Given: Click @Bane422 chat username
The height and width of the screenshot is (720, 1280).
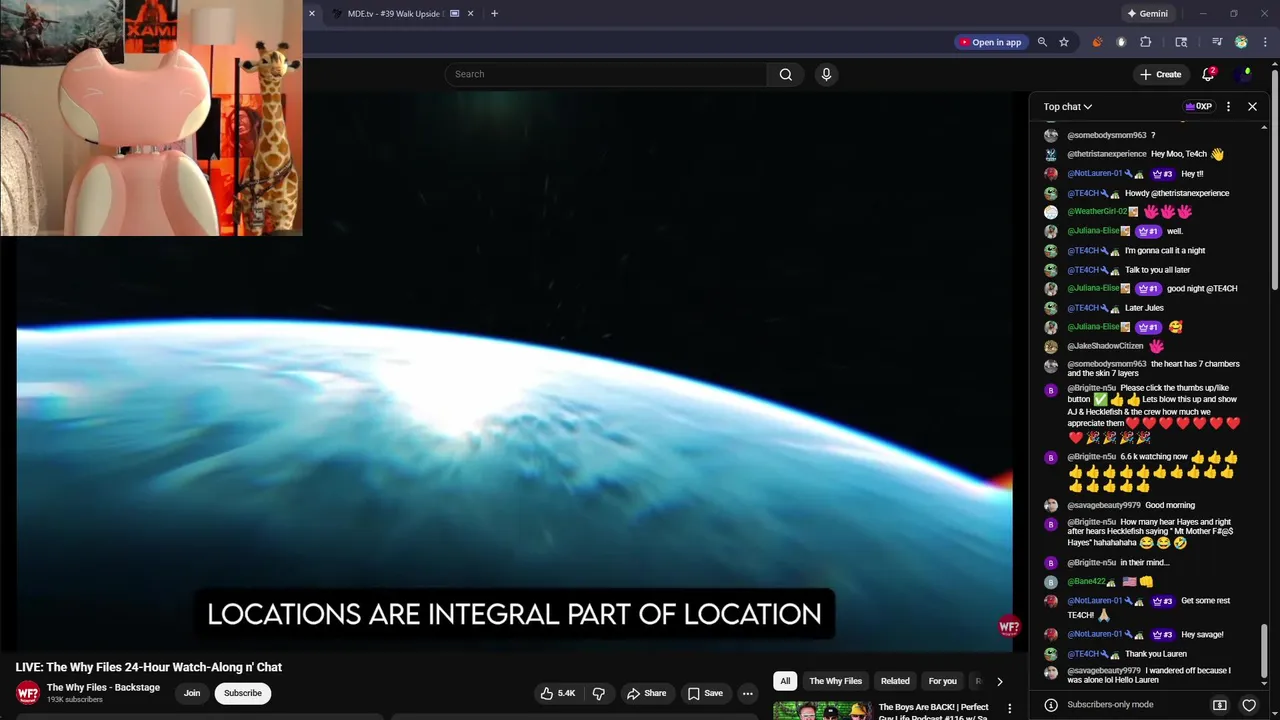Looking at the screenshot, I should [x=1086, y=581].
